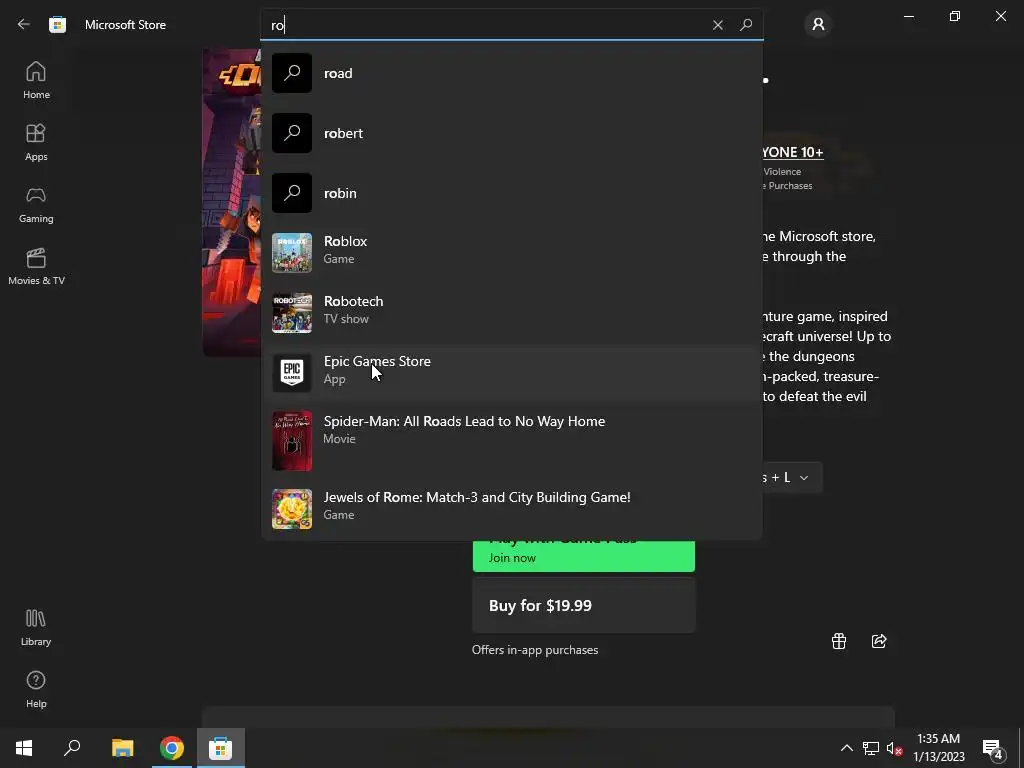1024x768 pixels.
Task: Open the Movies & TV section
Action: [x=36, y=266]
